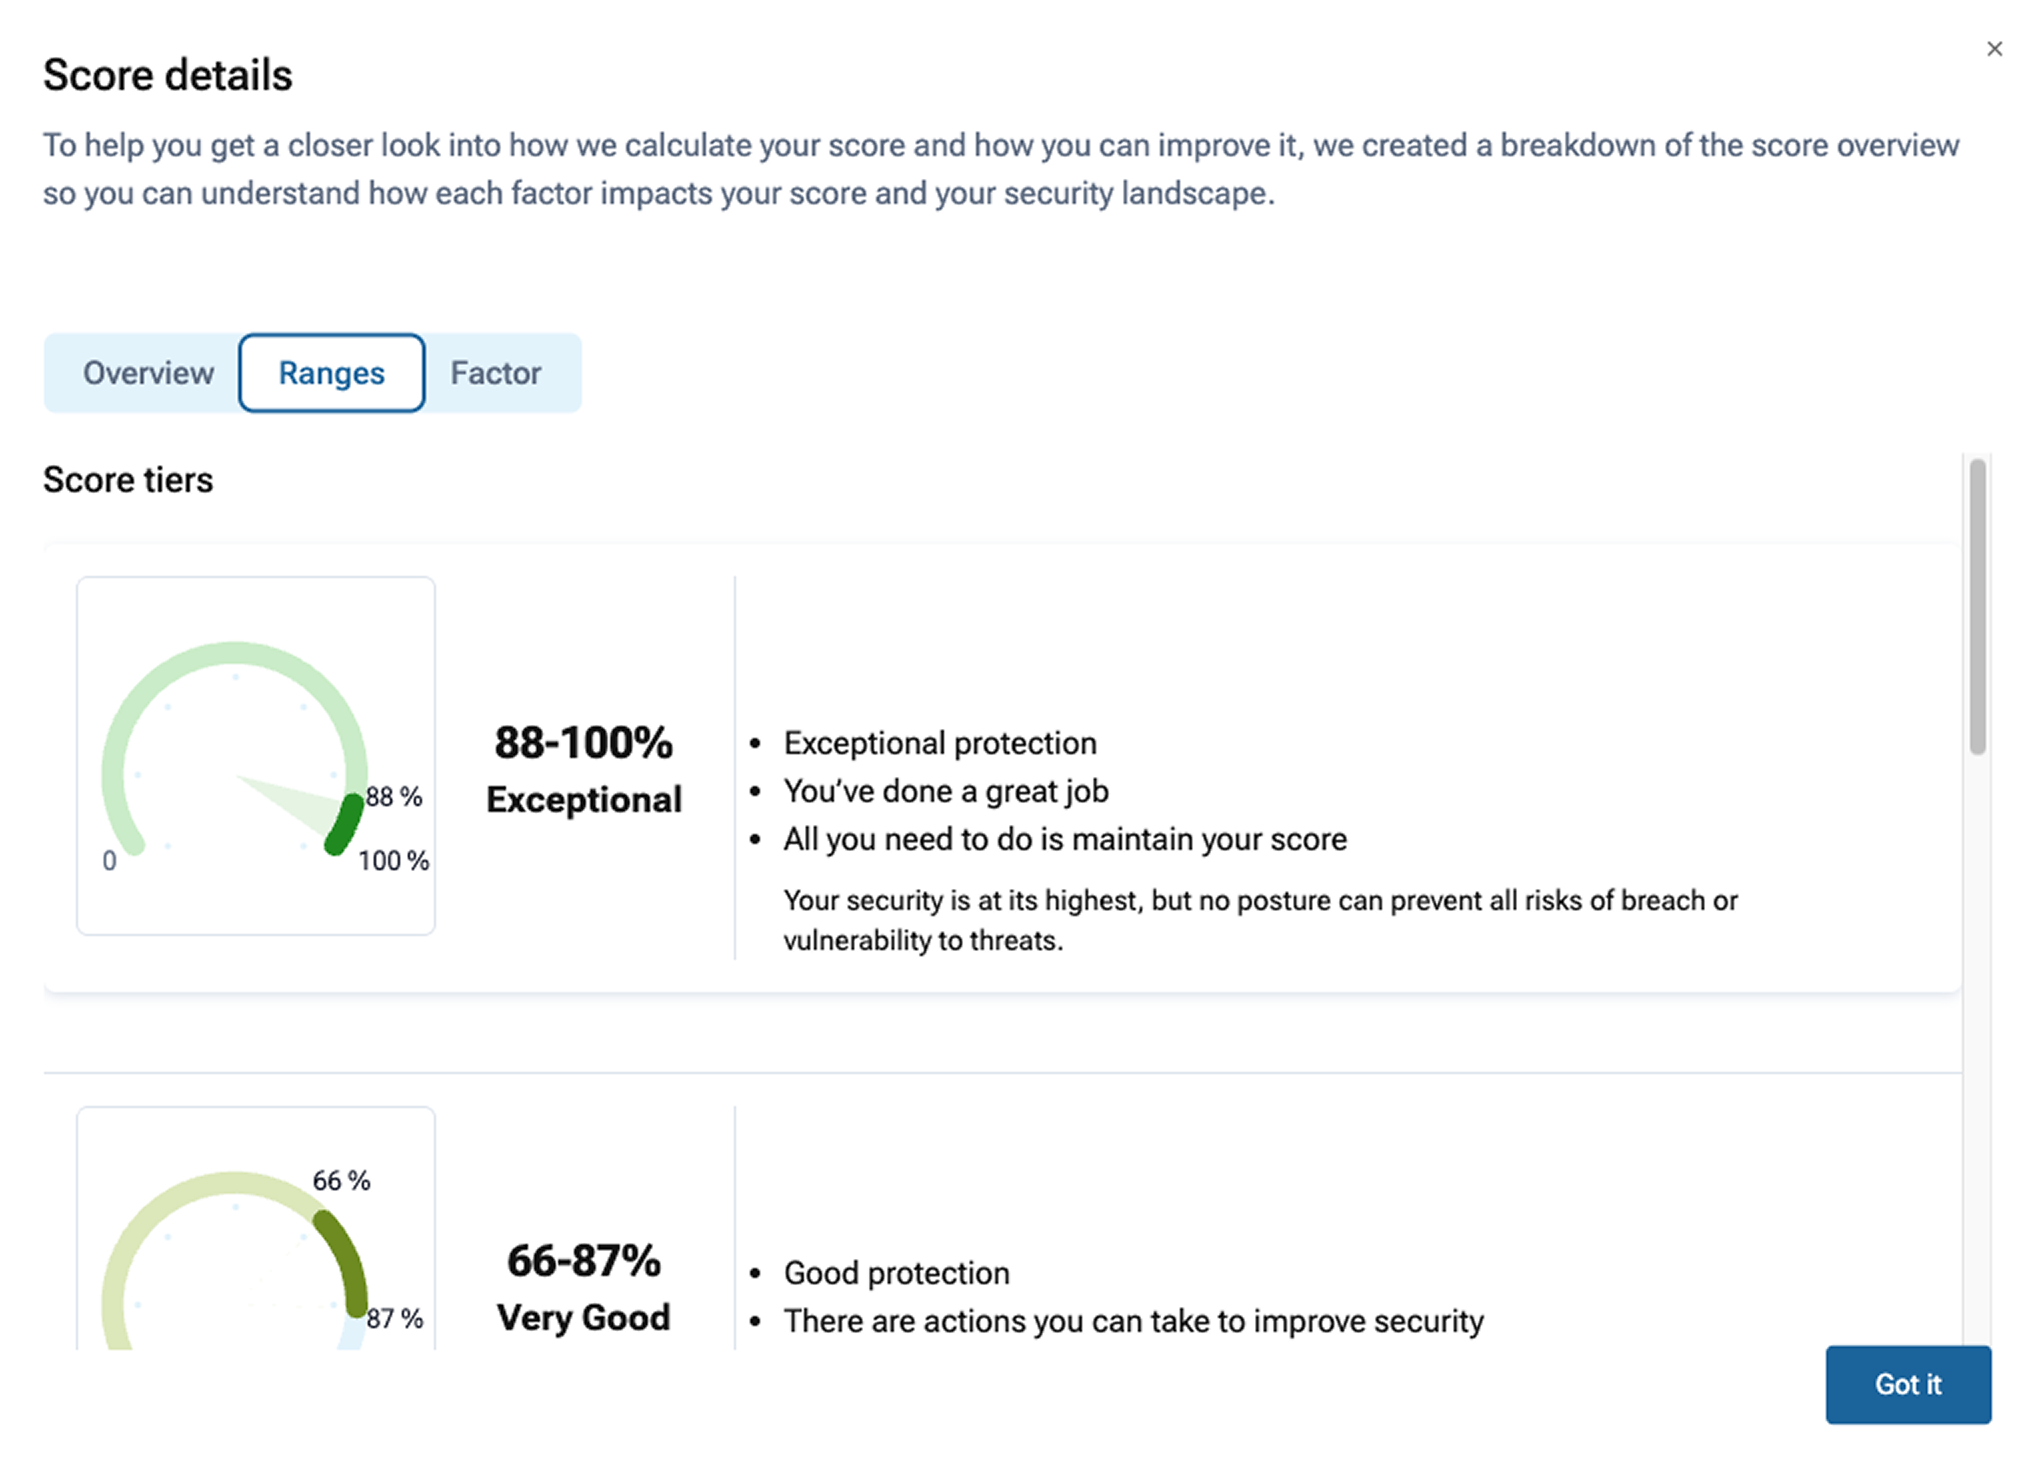The image size is (2036, 1470).
Task: Click the "87 %" gauge label
Action: pos(395,1319)
